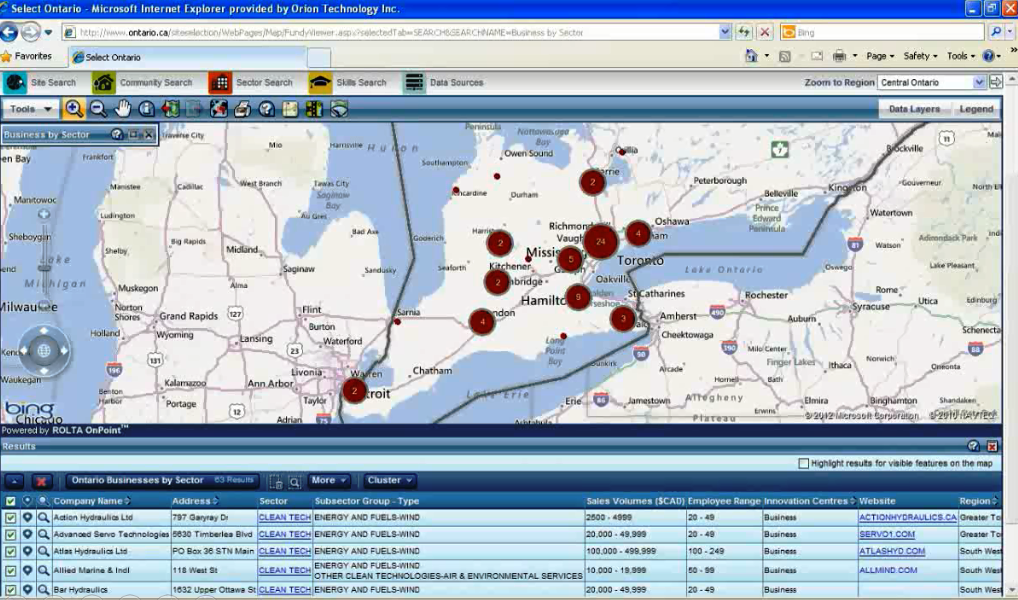1018x600 pixels.
Task: Open the Community Search tab
Action: coord(142,82)
